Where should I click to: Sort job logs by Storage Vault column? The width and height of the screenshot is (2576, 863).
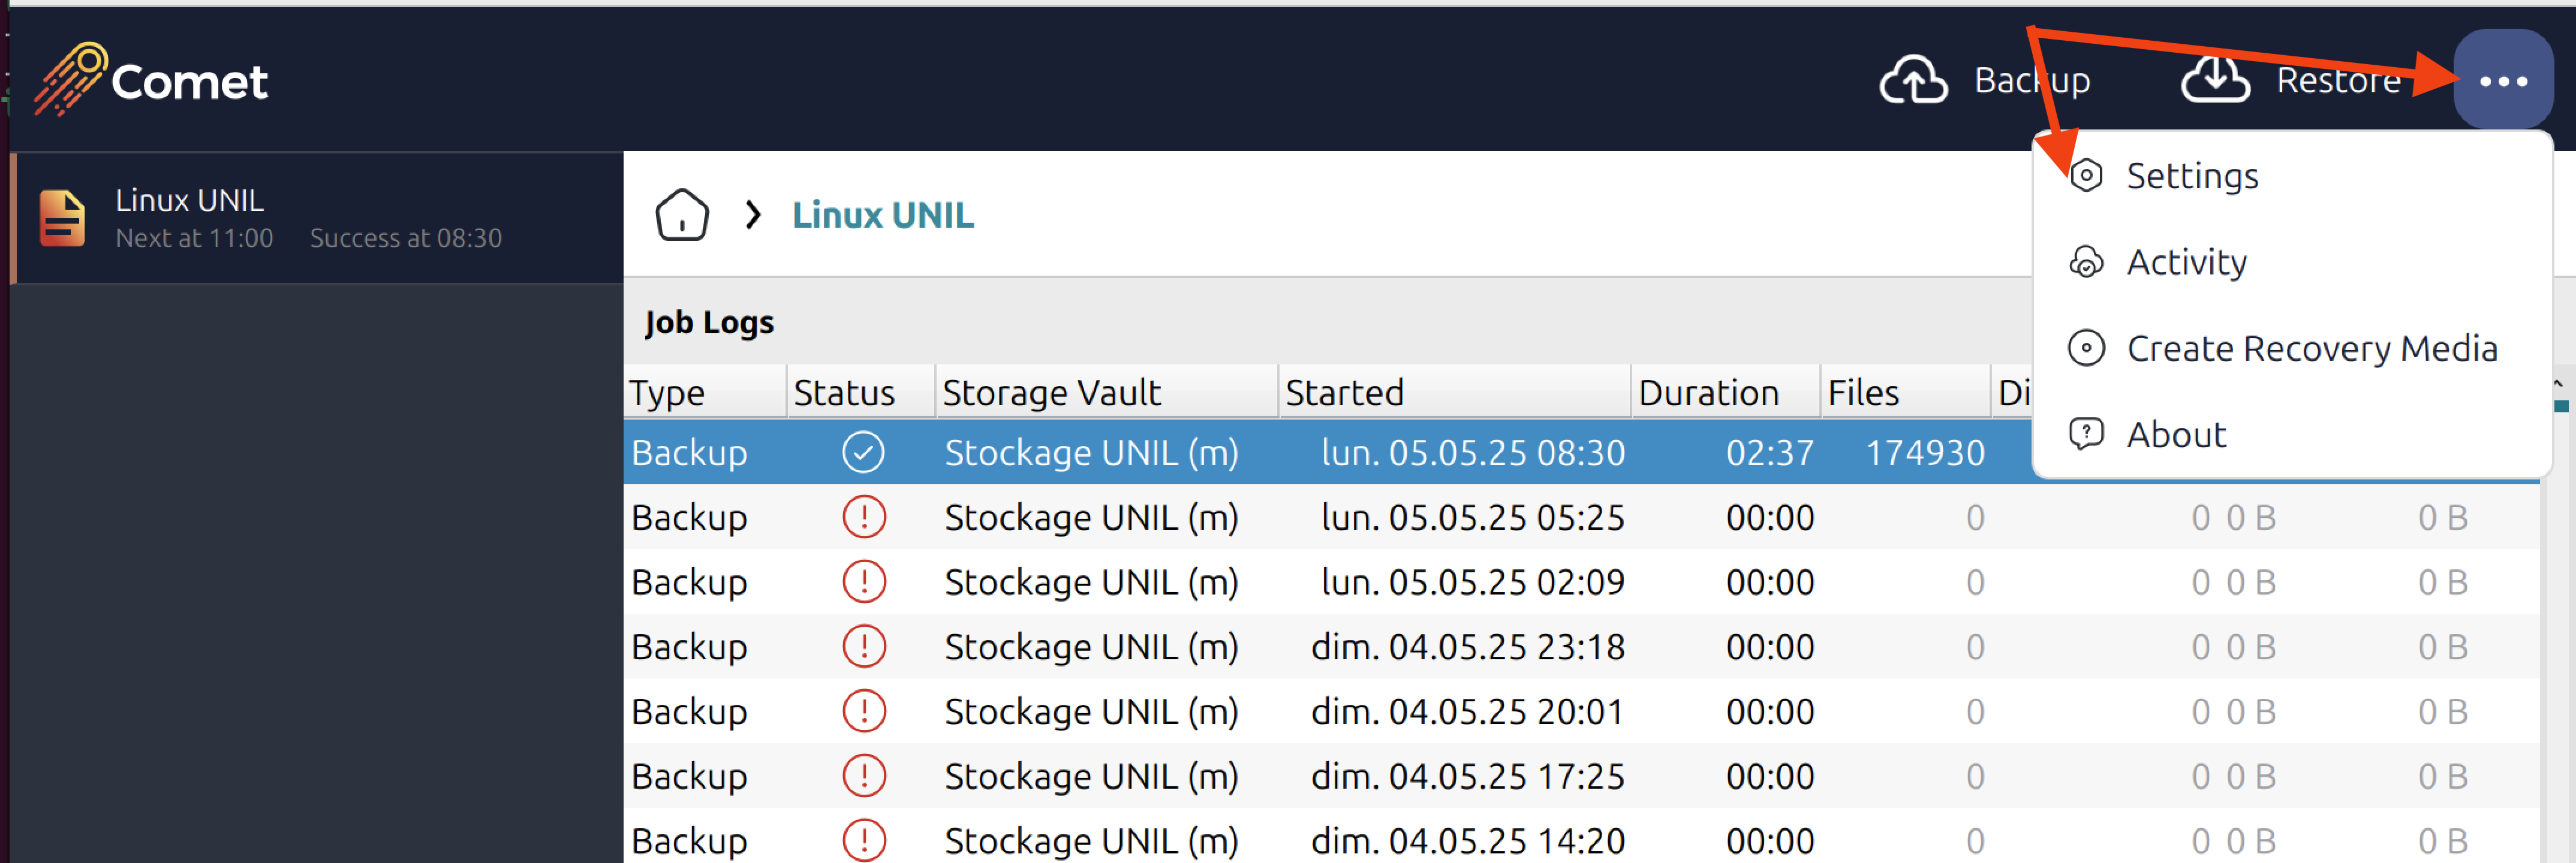click(x=1051, y=393)
